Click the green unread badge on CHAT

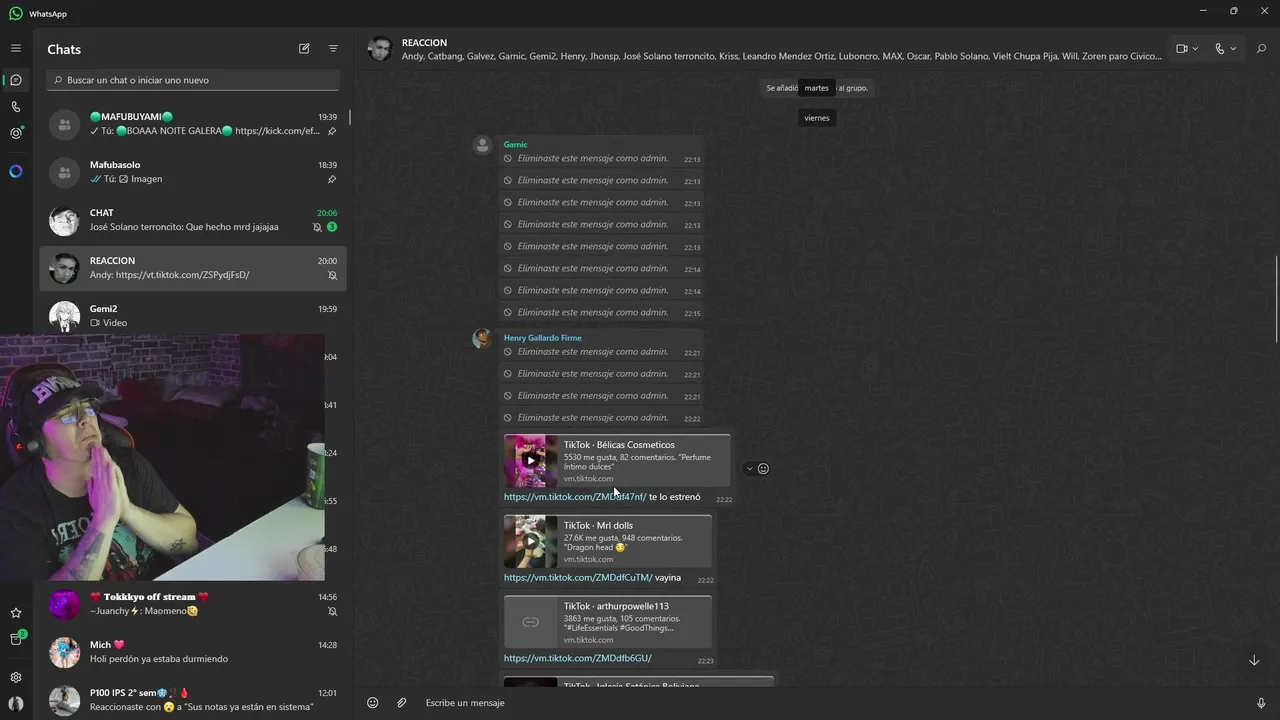coord(332,227)
